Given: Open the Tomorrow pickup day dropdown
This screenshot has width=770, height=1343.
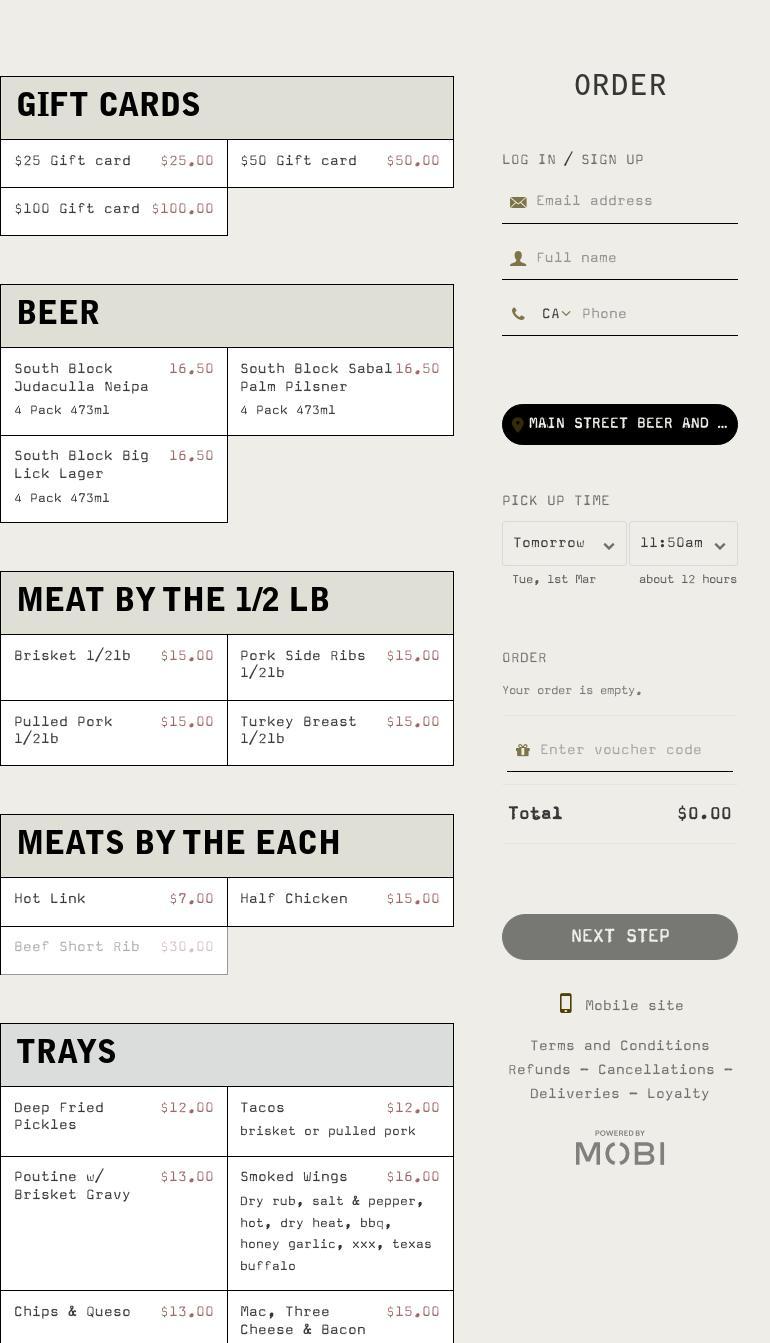Looking at the screenshot, I should (x=564, y=544).
